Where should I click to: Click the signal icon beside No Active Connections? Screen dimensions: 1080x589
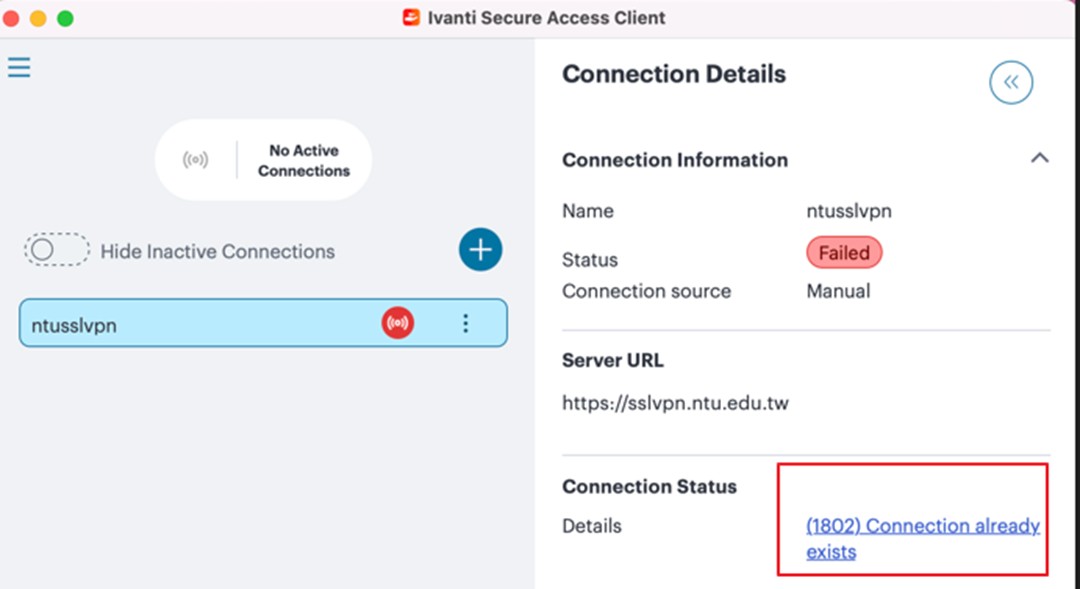pos(196,160)
